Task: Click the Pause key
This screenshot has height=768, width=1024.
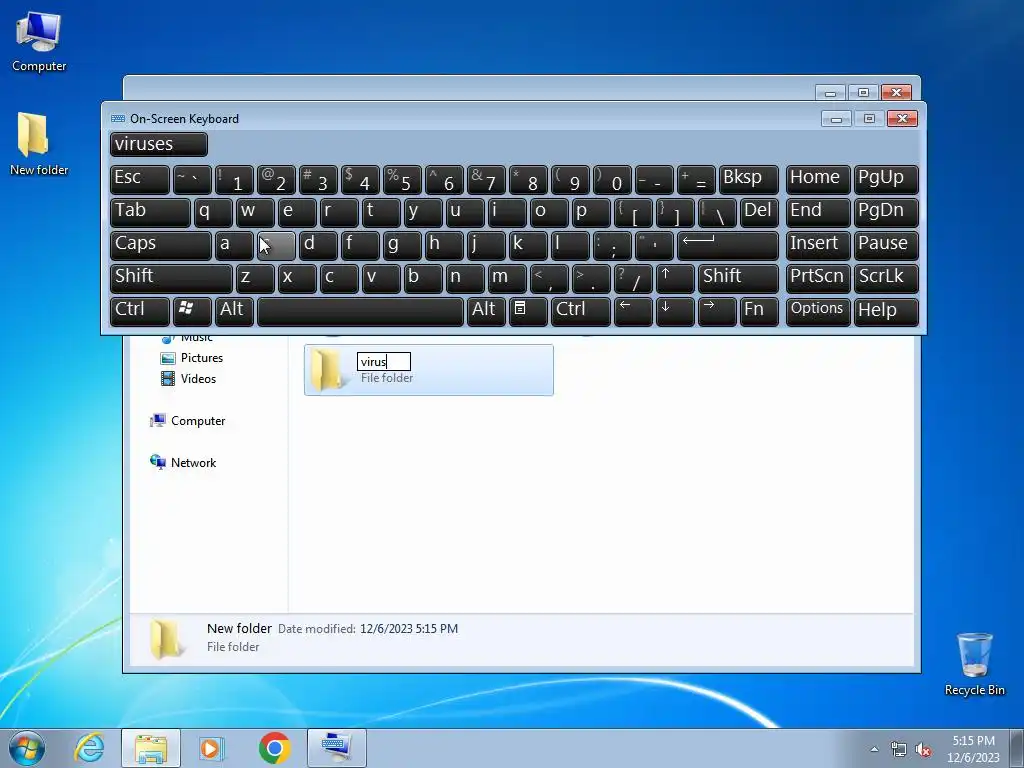Action: click(886, 246)
